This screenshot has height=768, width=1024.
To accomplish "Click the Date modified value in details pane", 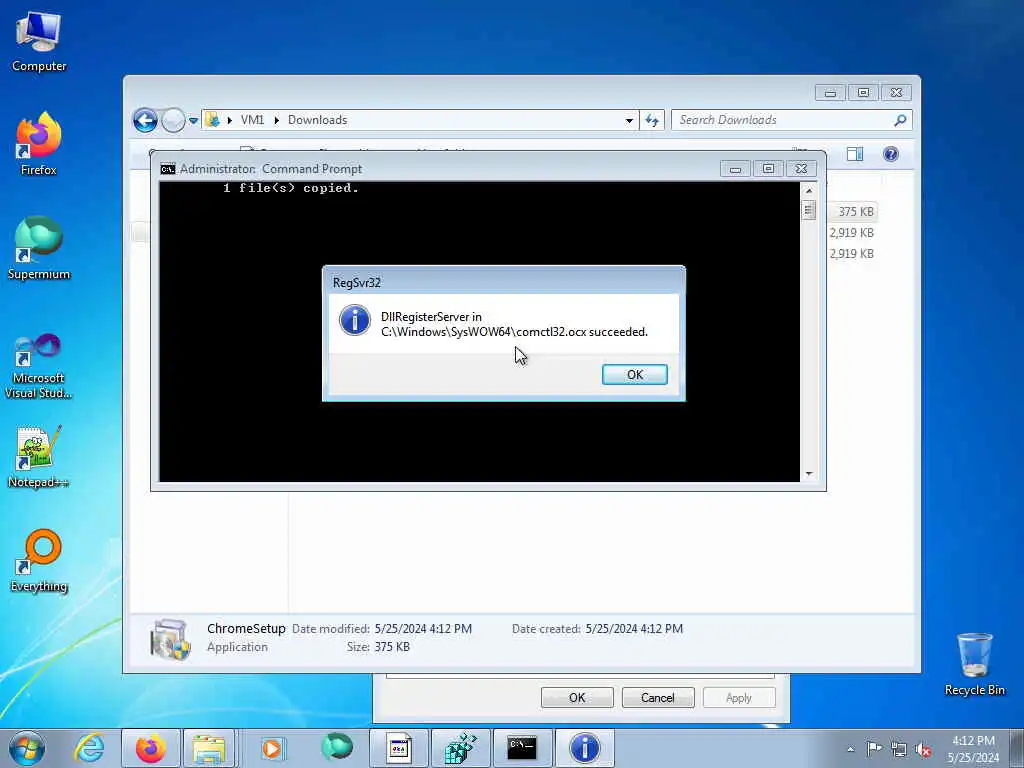I will click(x=423, y=628).
